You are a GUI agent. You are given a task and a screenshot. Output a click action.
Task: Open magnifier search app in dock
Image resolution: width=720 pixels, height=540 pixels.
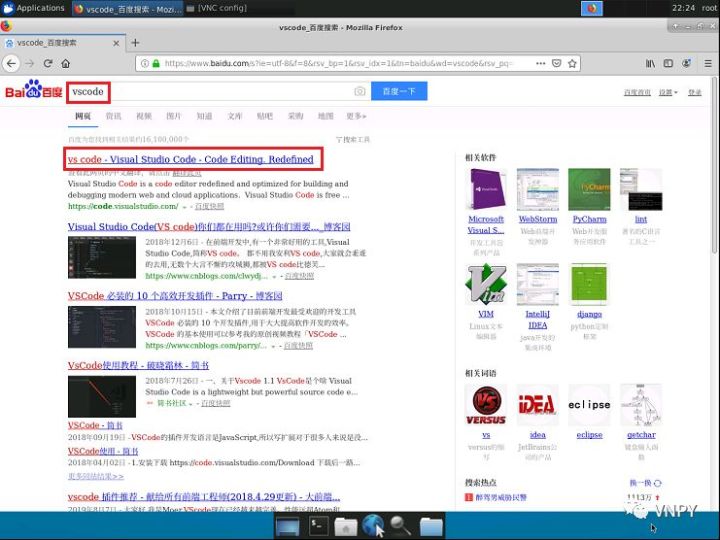[x=400, y=525]
